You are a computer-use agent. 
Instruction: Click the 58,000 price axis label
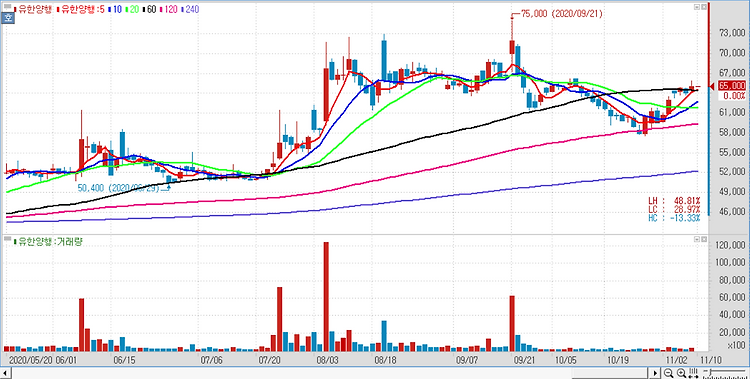coord(732,132)
